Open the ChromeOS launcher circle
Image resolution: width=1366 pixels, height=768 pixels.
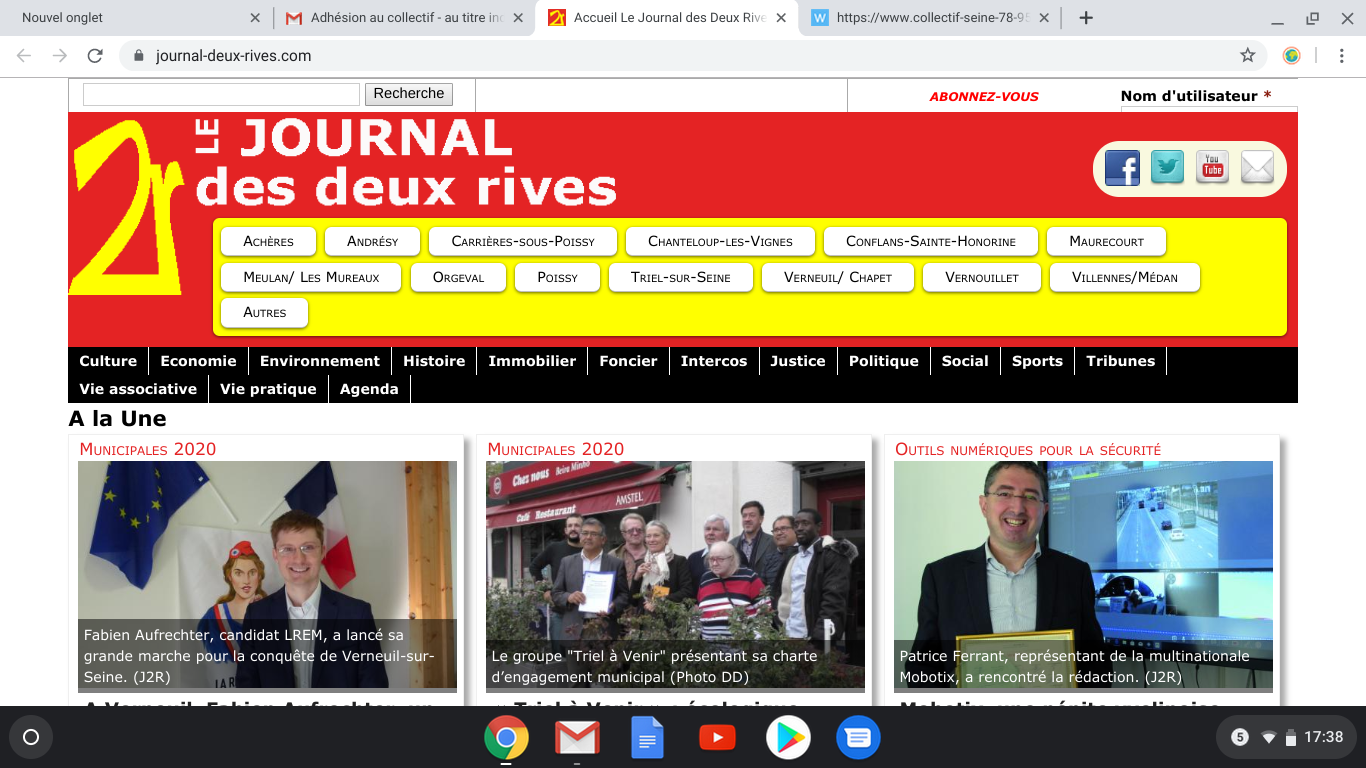pos(31,738)
